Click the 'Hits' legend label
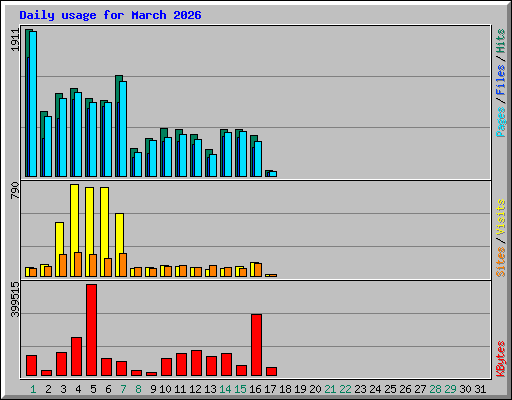This screenshot has width=512, height=400. (501, 41)
